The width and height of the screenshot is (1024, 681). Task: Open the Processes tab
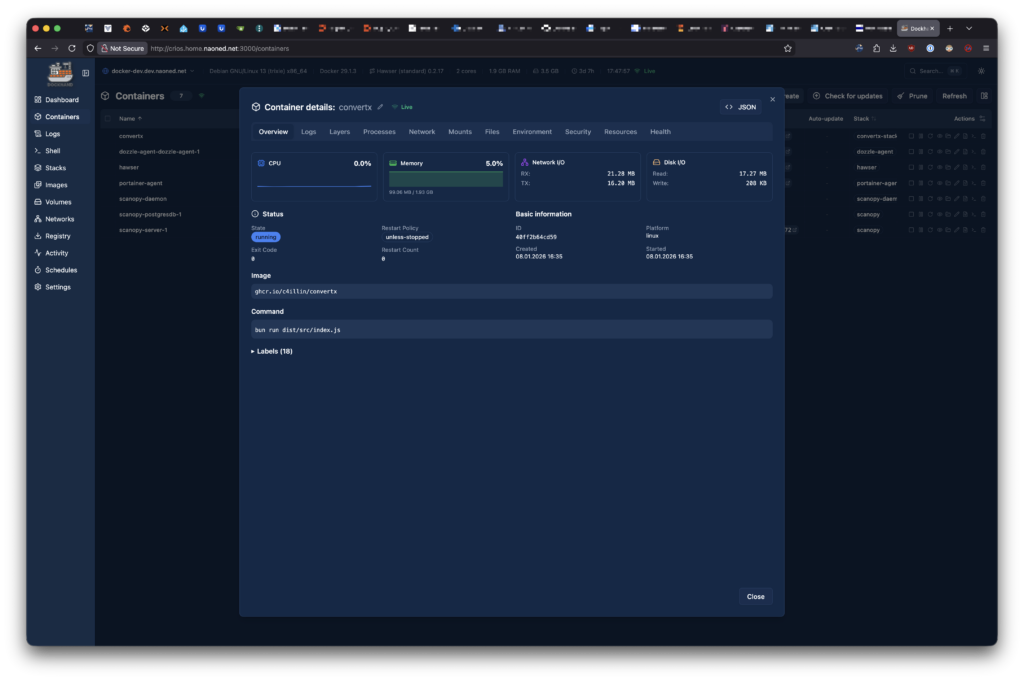[379, 132]
